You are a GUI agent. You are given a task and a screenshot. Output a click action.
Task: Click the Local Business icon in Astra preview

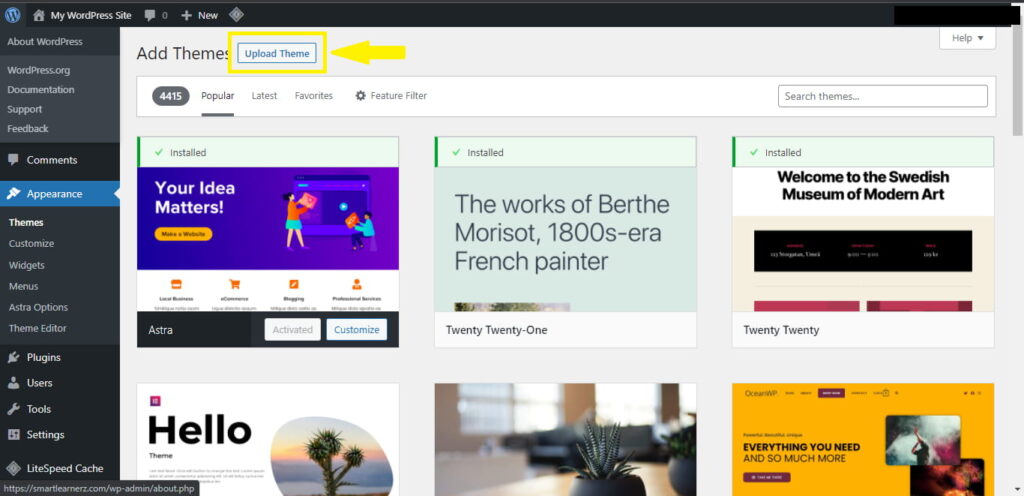pyautogui.click(x=175, y=284)
